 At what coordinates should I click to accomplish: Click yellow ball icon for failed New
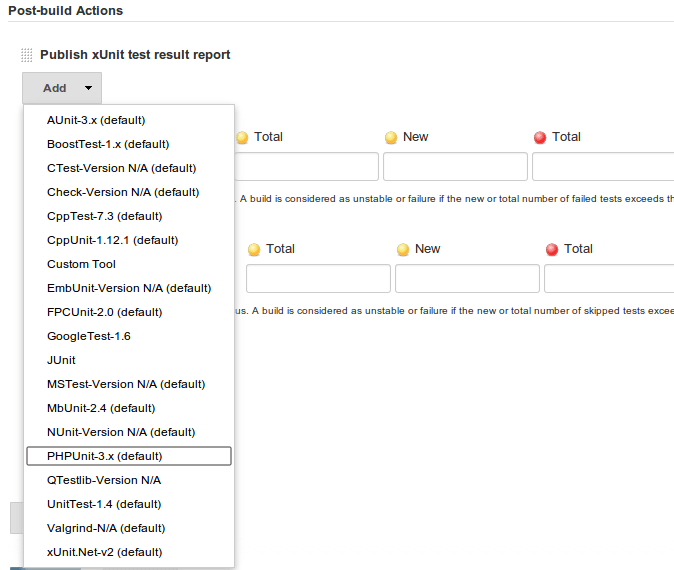pyautogui.click(x=391, y=138)
